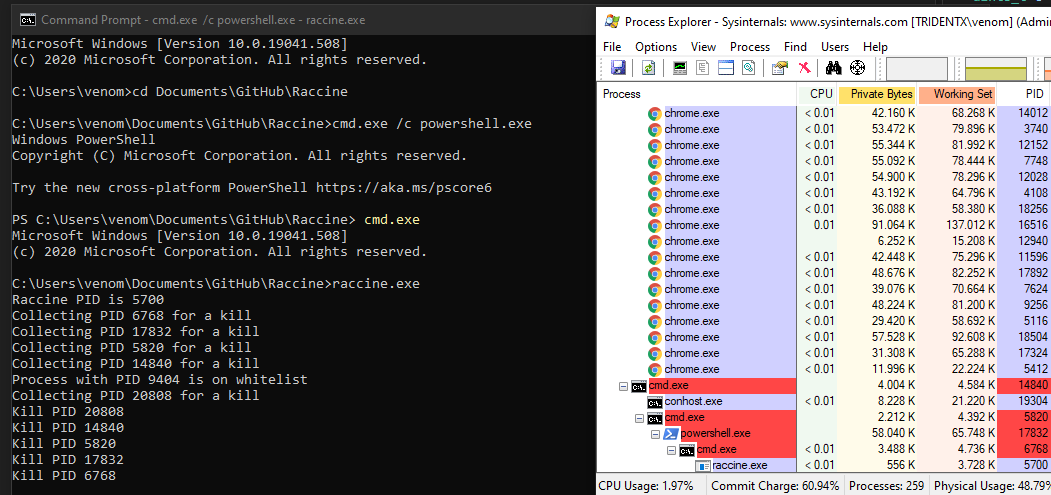The image size is (1051, 495).
Task: Click the Chrome icon in the PID 14012 row
Action: point(655,113)
